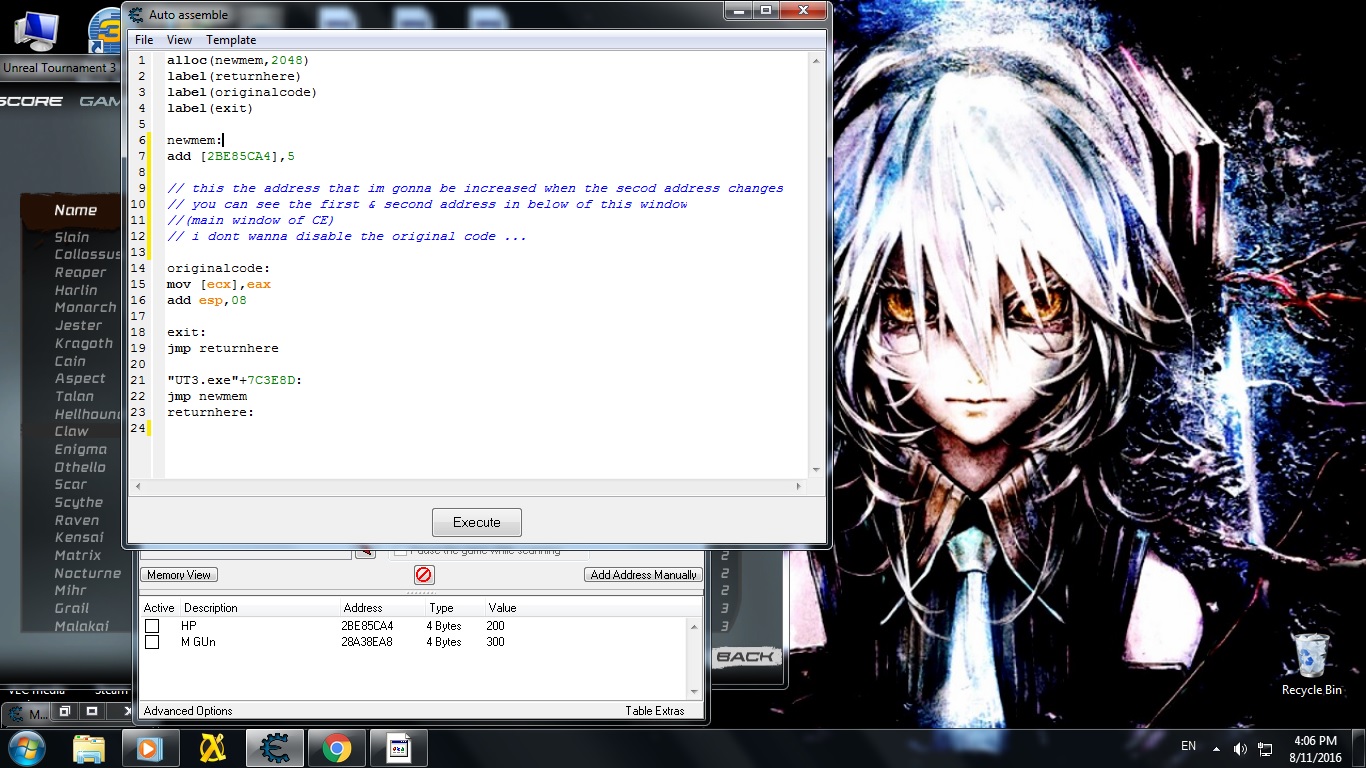1366x768 pixels.
Task: Open Windows Explorer folder icon in taskbar
Action: tap(89, 748)
